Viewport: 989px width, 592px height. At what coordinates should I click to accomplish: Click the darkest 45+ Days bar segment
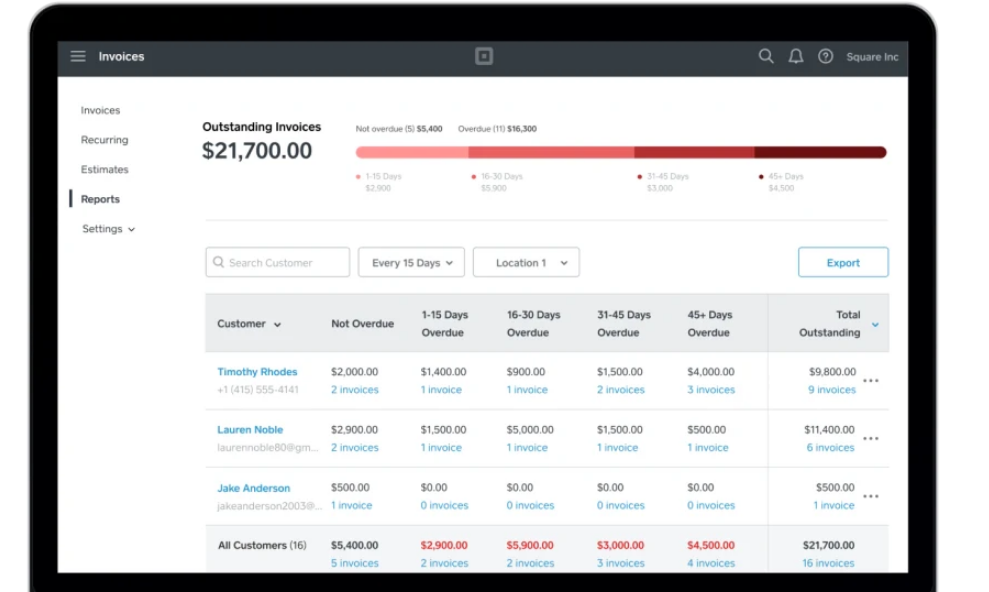pos(820,153)
